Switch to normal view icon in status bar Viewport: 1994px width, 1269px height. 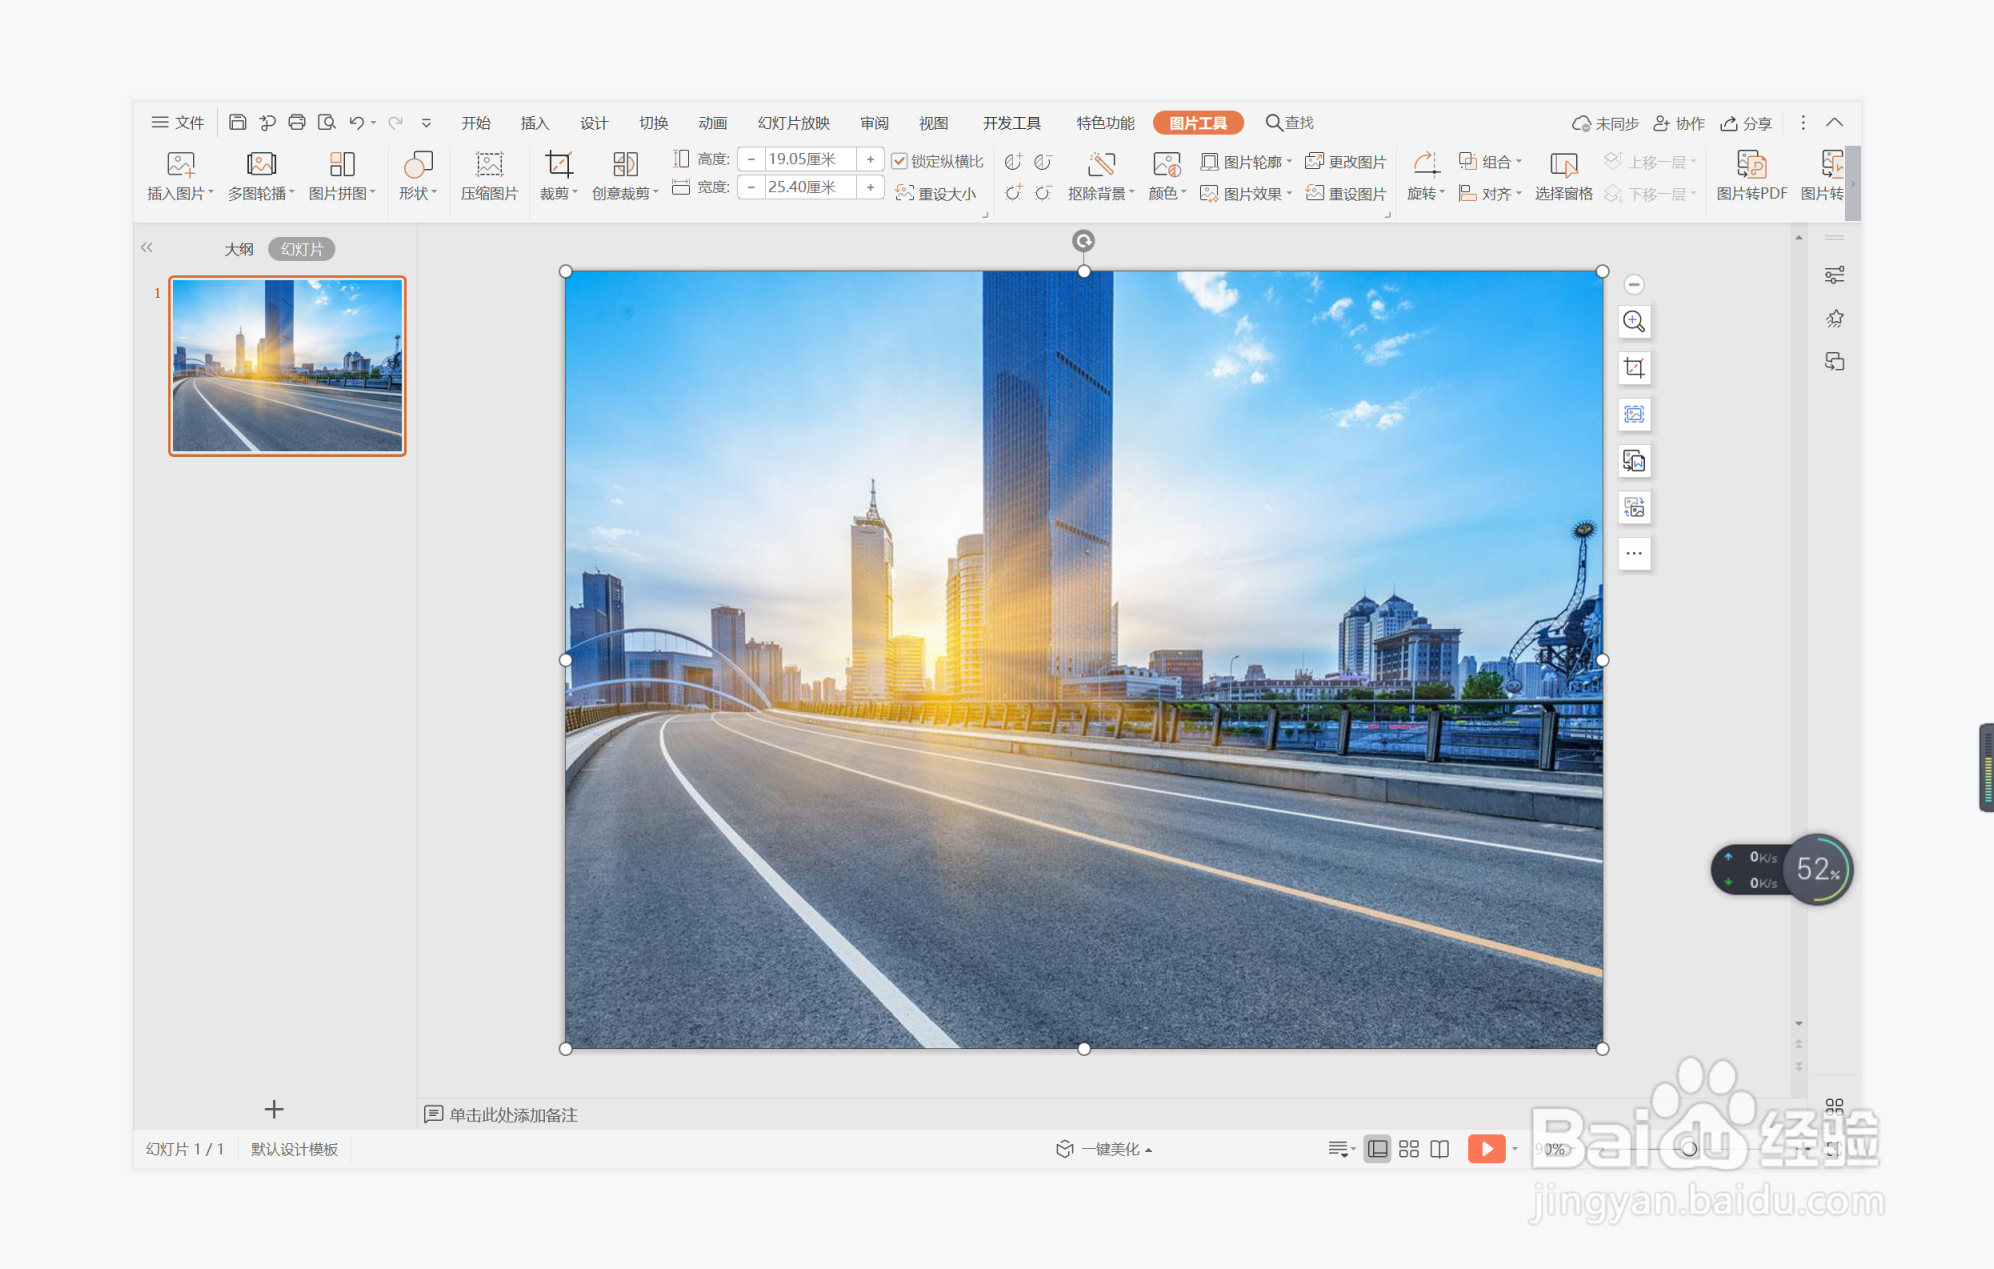pos(1377,1149)
